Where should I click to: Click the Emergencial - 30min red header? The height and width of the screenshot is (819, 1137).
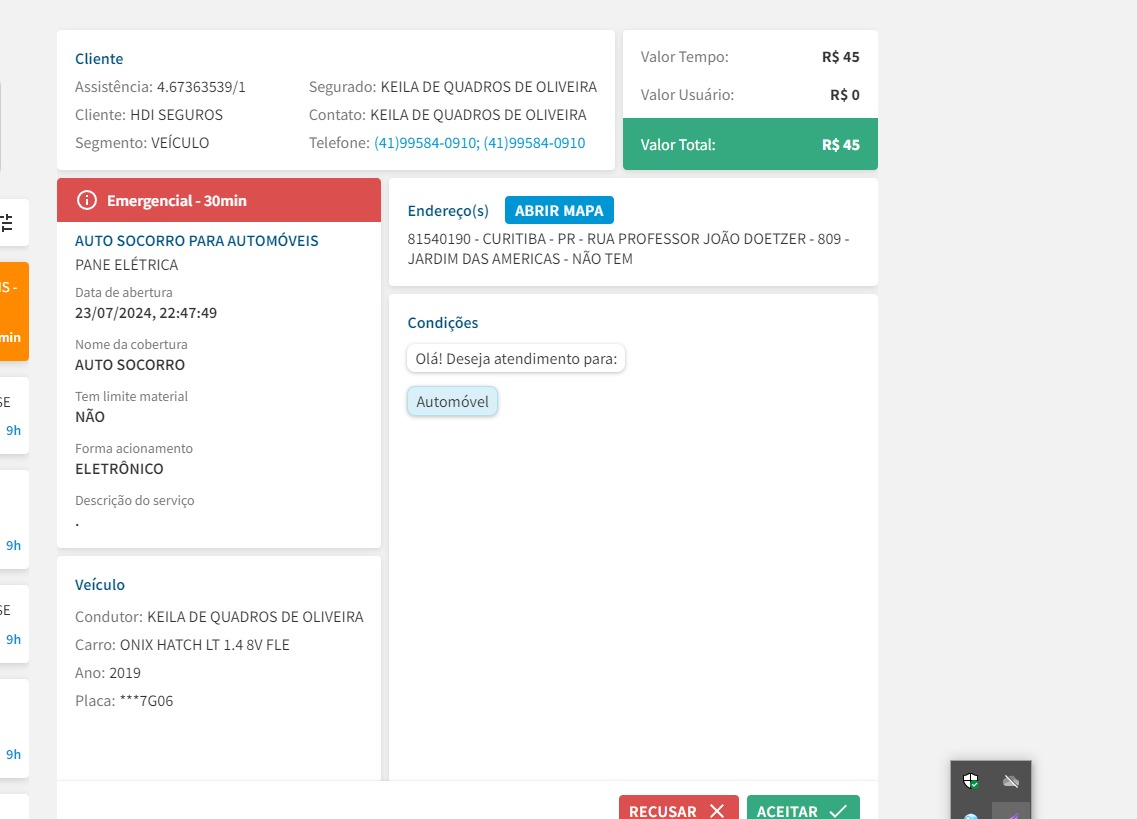click(x=219, y=200)
